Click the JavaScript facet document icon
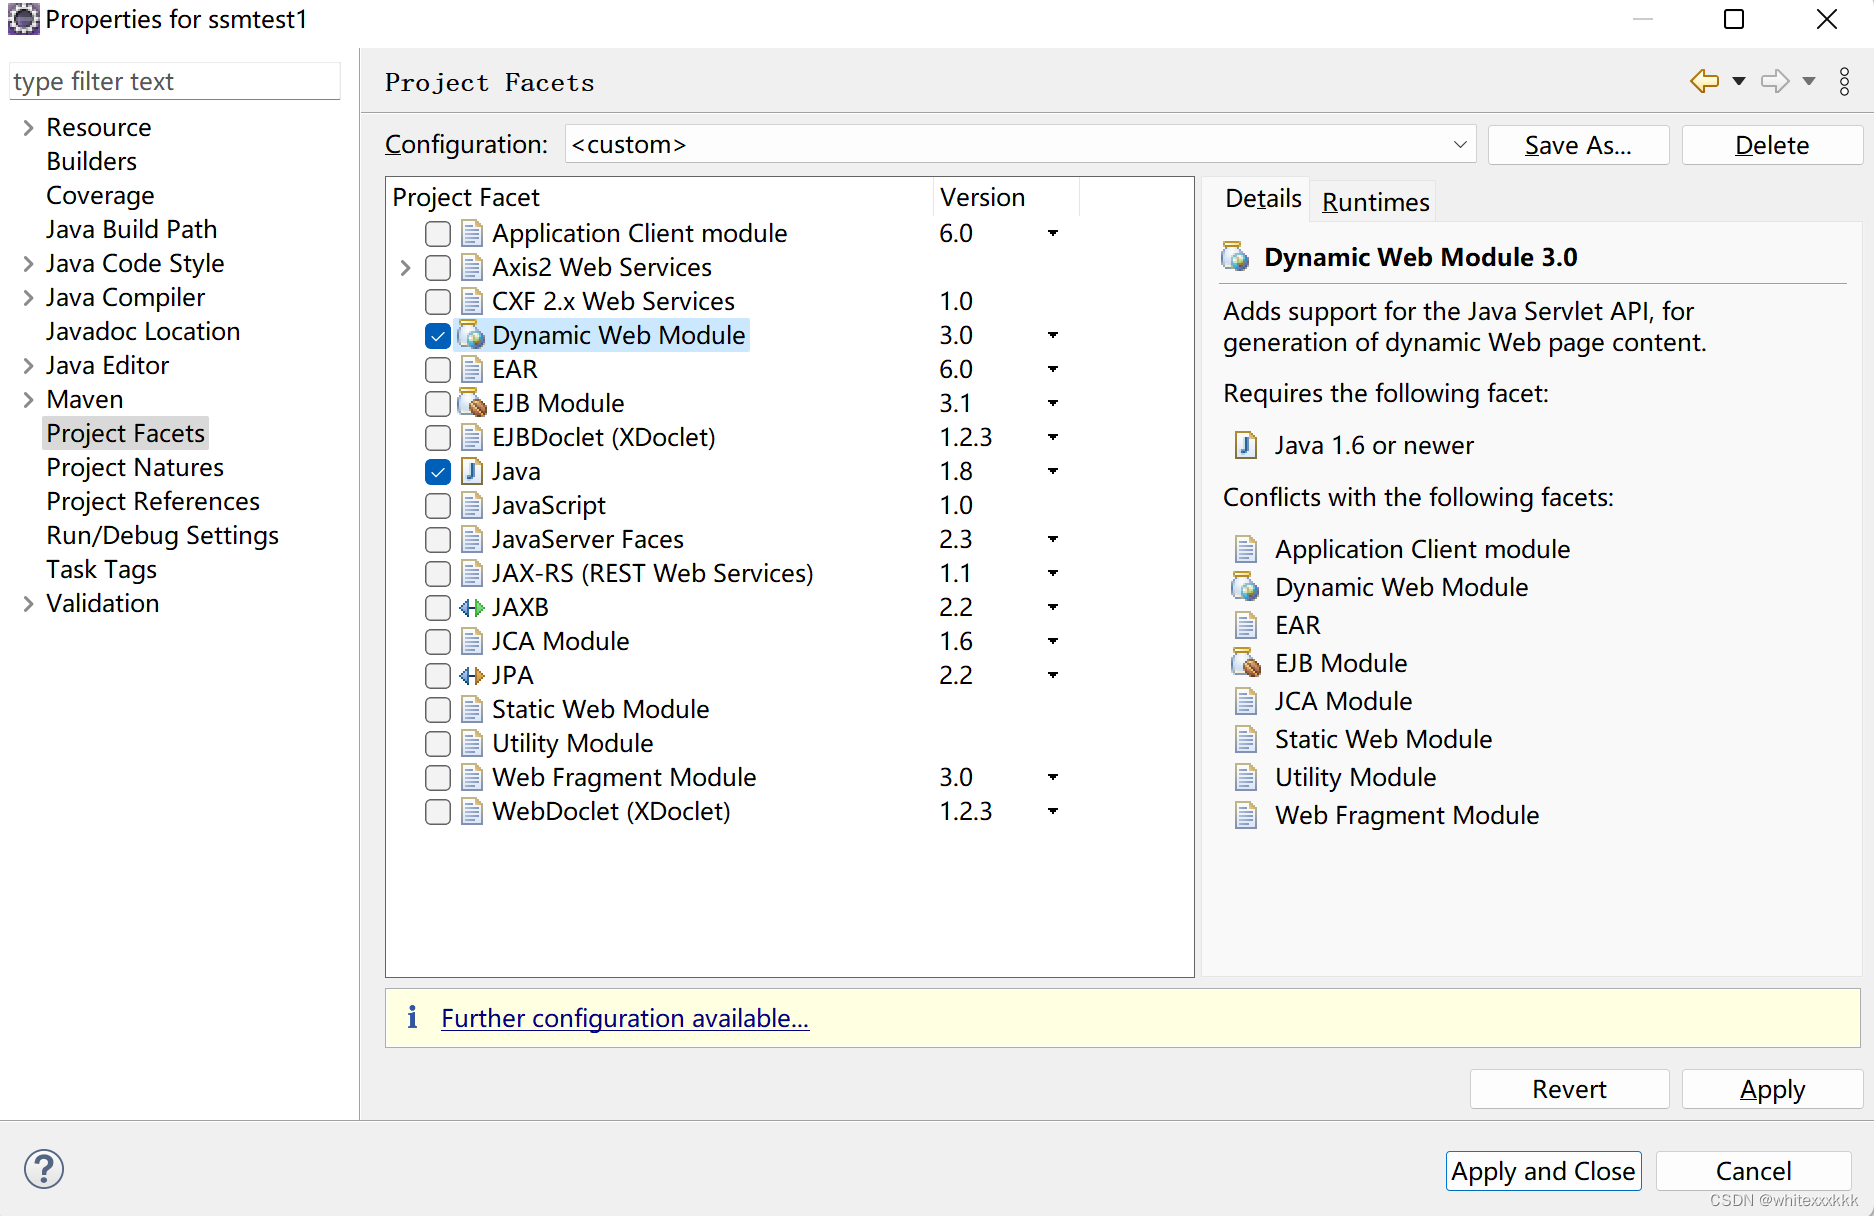Viewport: 1874px width, 1216px height. [472, 506]
